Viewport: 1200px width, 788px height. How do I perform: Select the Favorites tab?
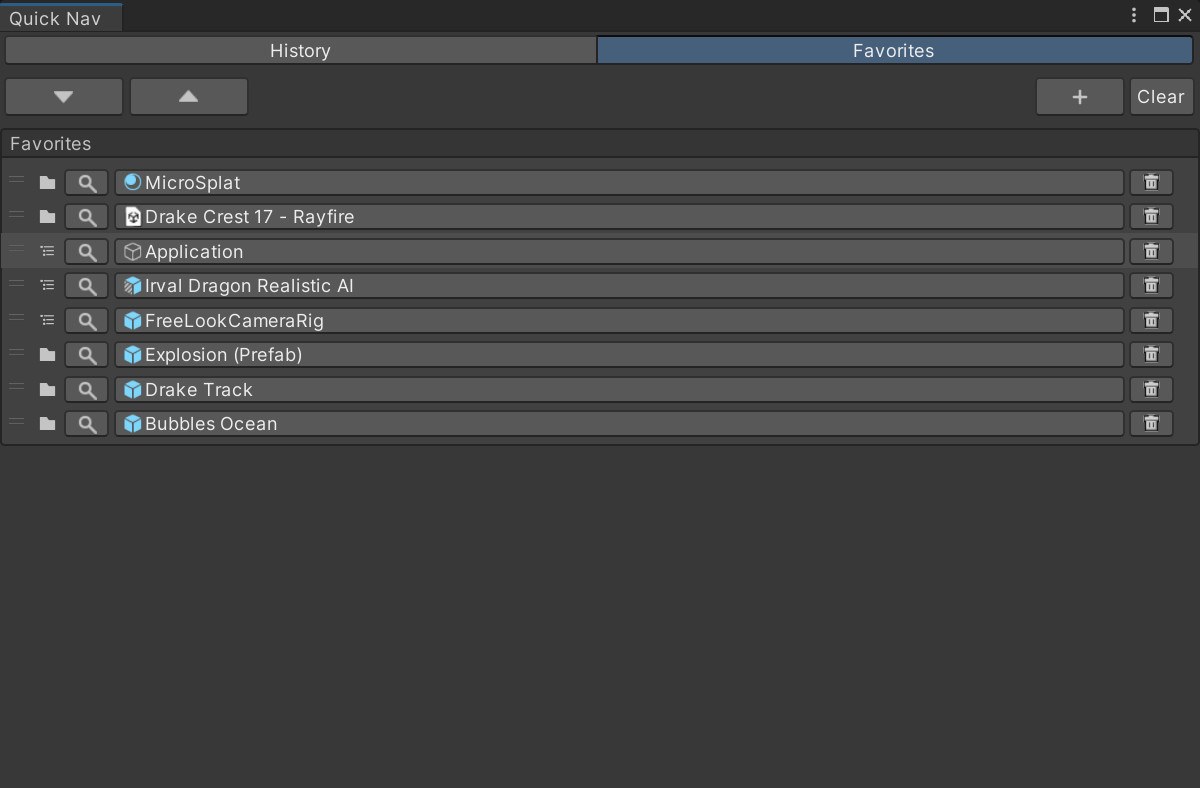click(x=894, y=50)
